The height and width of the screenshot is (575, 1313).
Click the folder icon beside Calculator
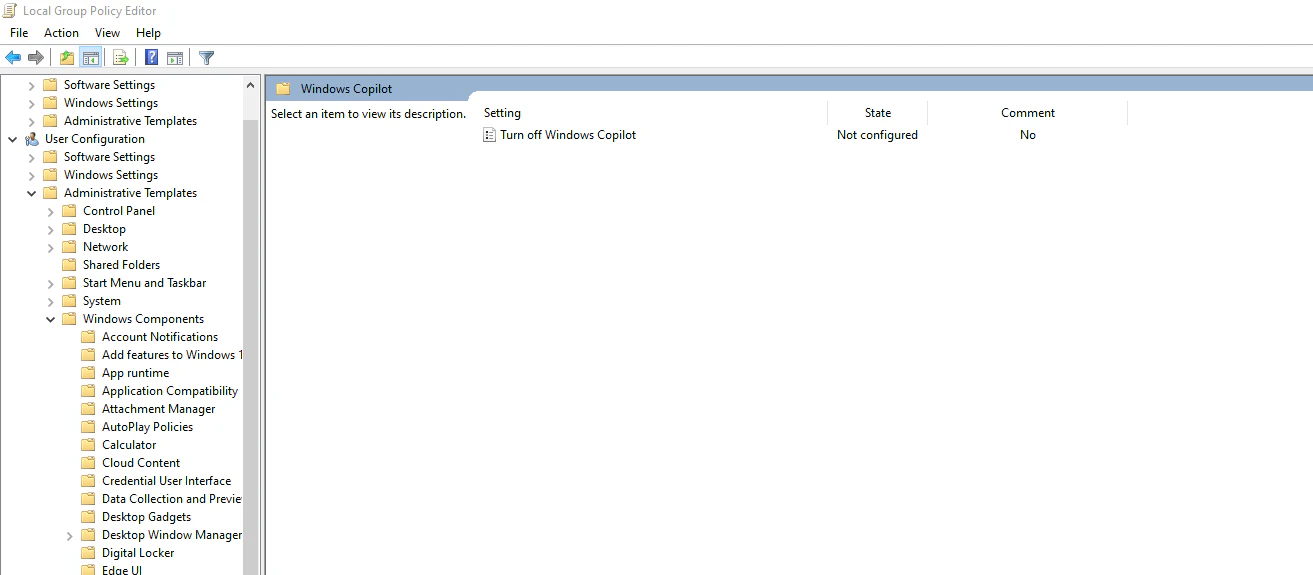(88, 445)
